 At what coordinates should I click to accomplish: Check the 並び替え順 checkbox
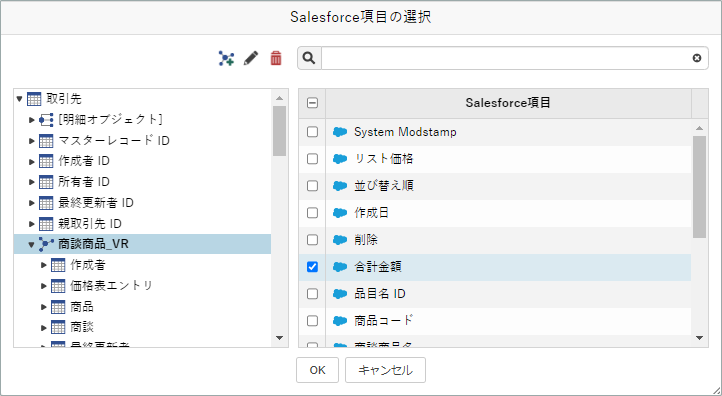tap(312, 186)
